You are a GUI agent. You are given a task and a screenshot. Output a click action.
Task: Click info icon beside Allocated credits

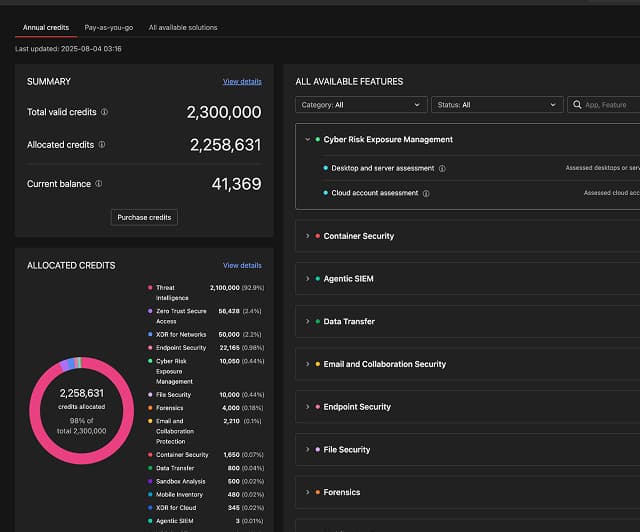102,145
